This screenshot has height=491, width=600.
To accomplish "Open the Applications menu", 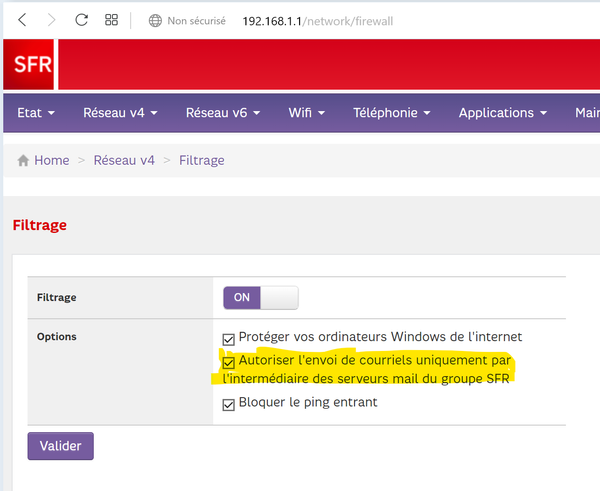I will pos(502,113).
